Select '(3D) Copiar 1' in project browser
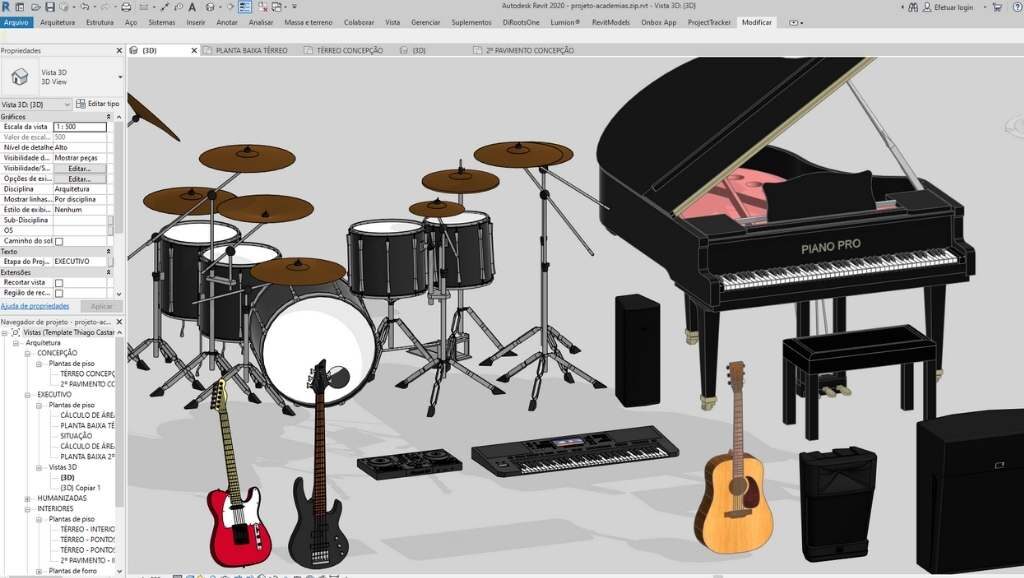 (x=82, y=487)
